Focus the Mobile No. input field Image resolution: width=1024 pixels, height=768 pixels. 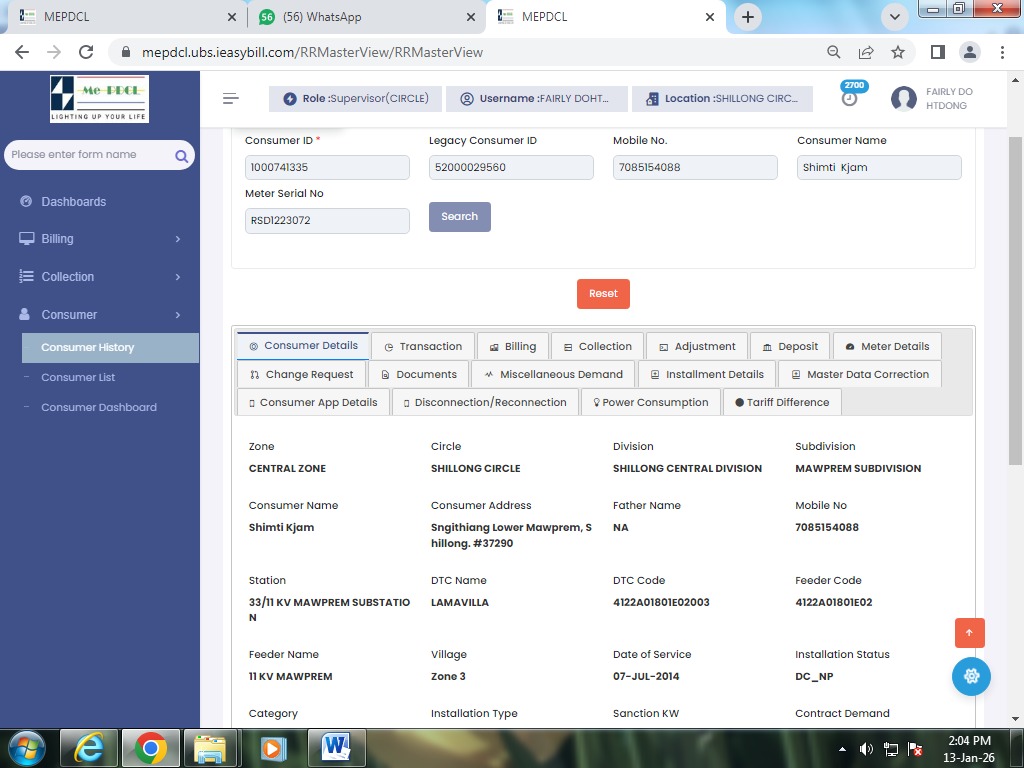(695, 167)
